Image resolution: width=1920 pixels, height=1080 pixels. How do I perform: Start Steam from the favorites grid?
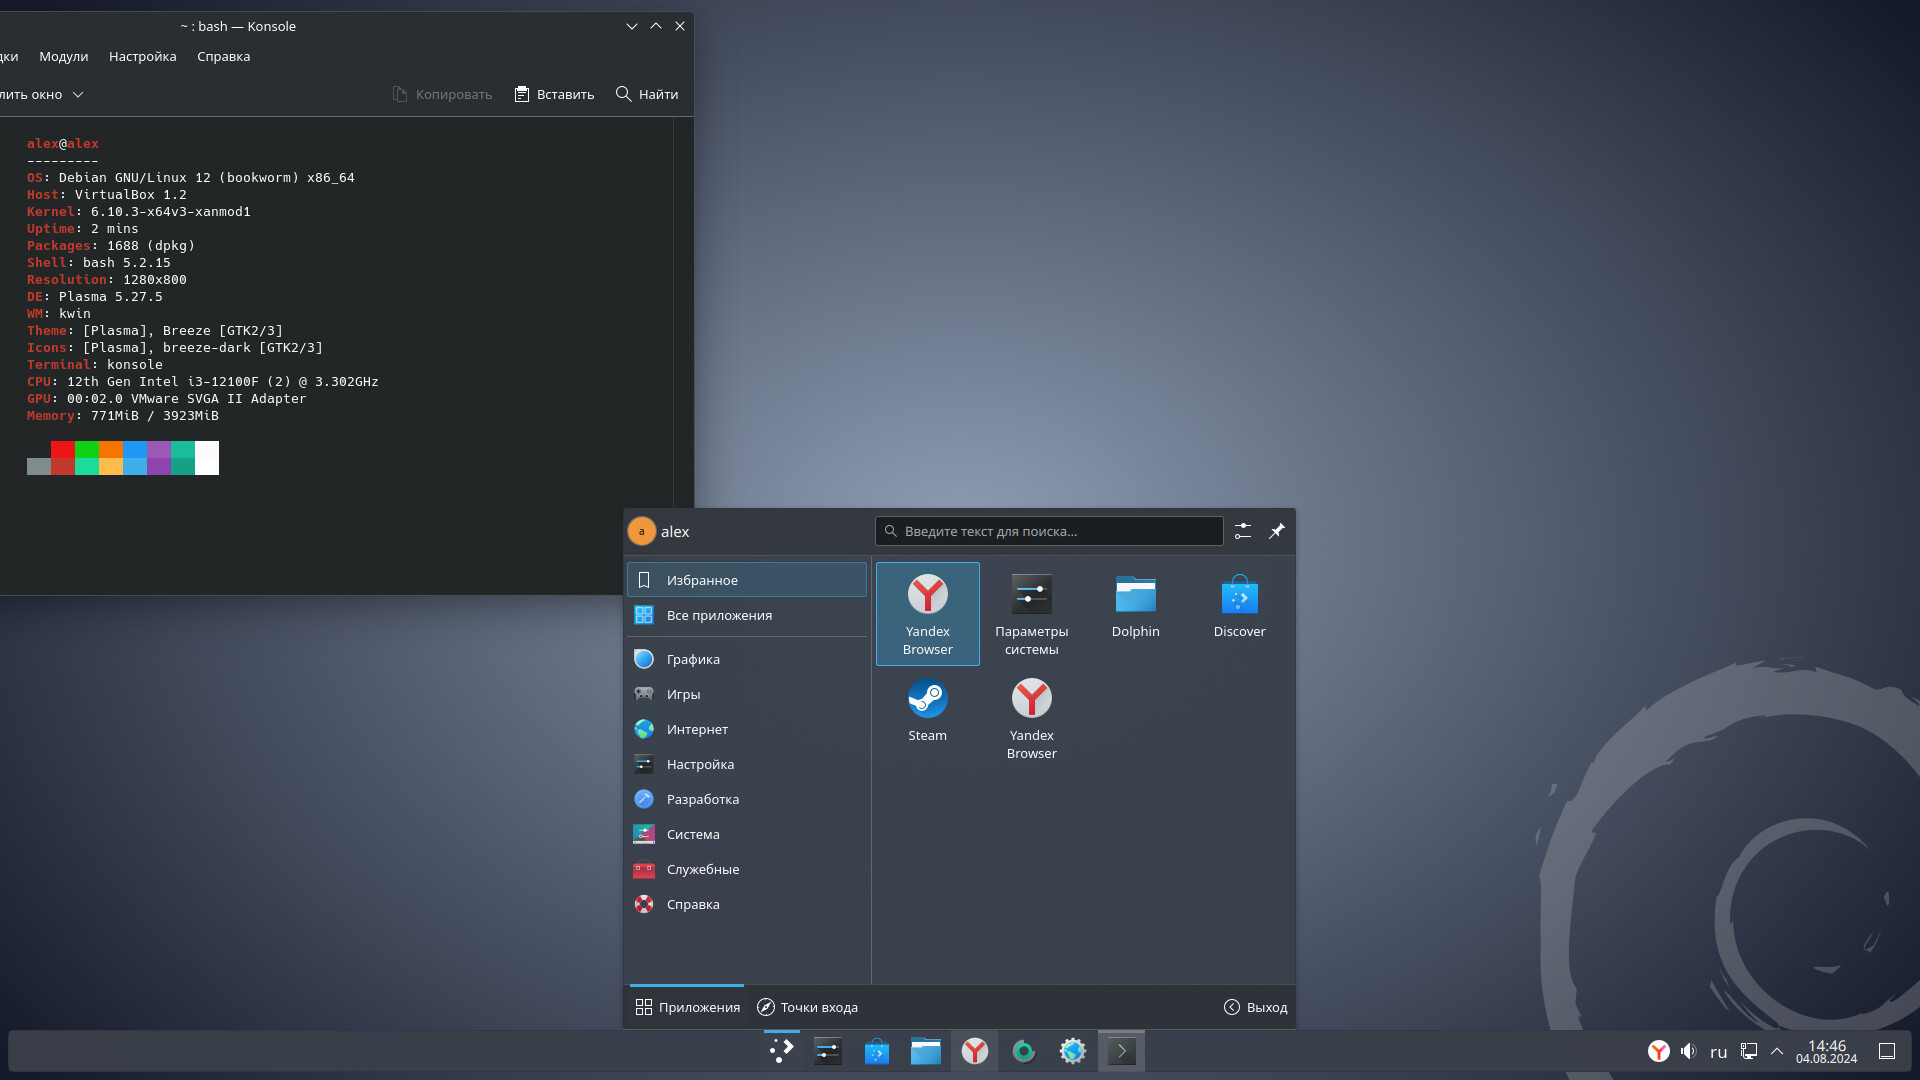pyautogui.click(x=927, y=717)
